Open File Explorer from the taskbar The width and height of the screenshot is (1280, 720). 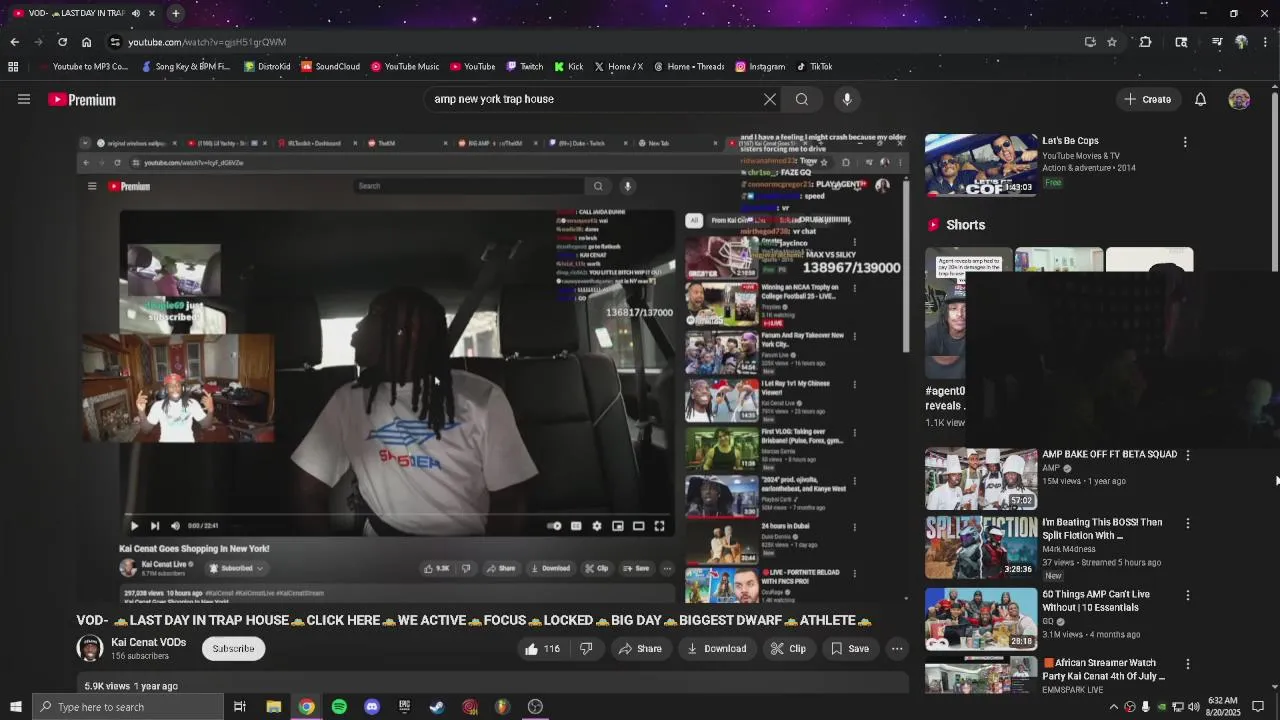[273, 707]
